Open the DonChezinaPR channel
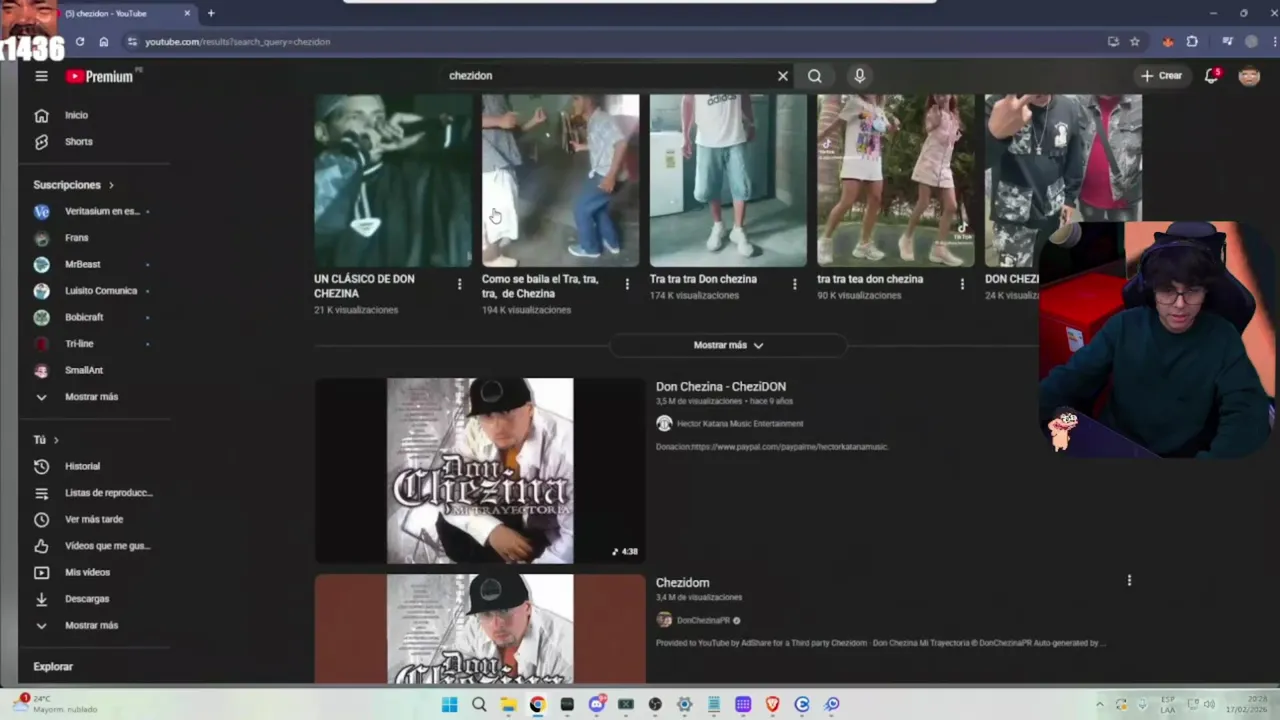 [x=703, y=621]
